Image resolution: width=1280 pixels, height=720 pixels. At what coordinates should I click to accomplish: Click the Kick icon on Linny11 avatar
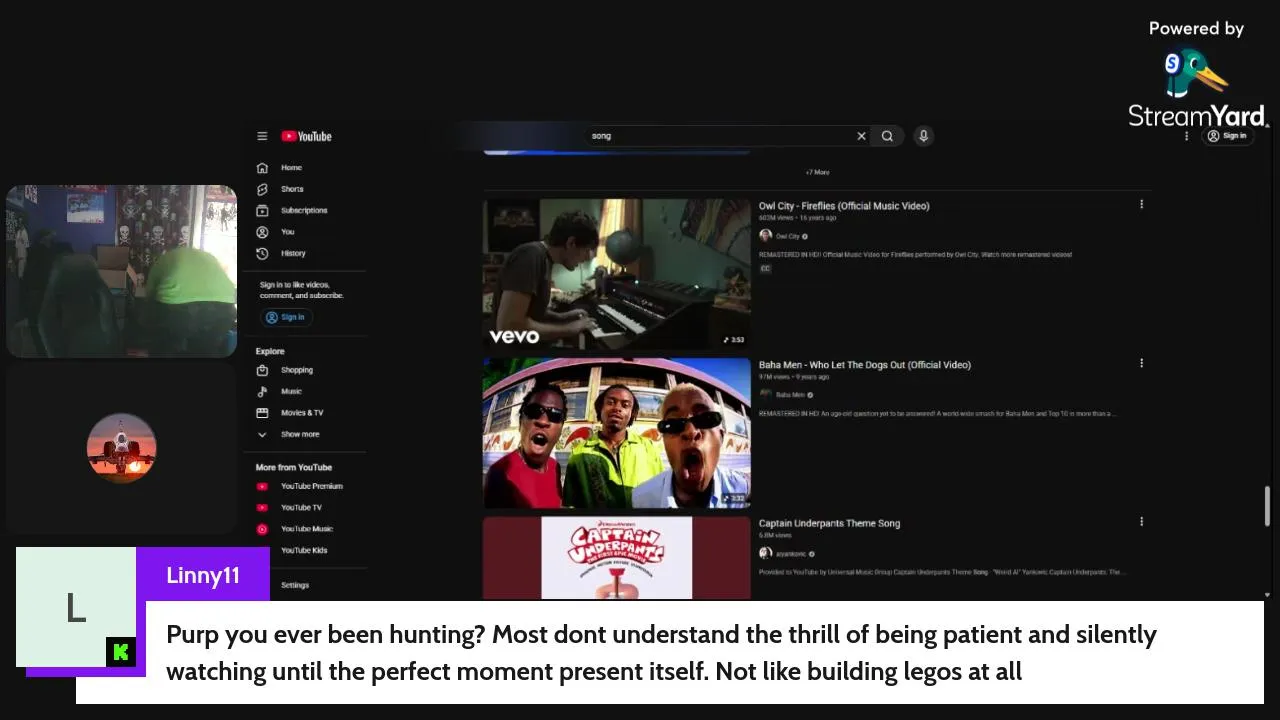click(x=121, y=653)
